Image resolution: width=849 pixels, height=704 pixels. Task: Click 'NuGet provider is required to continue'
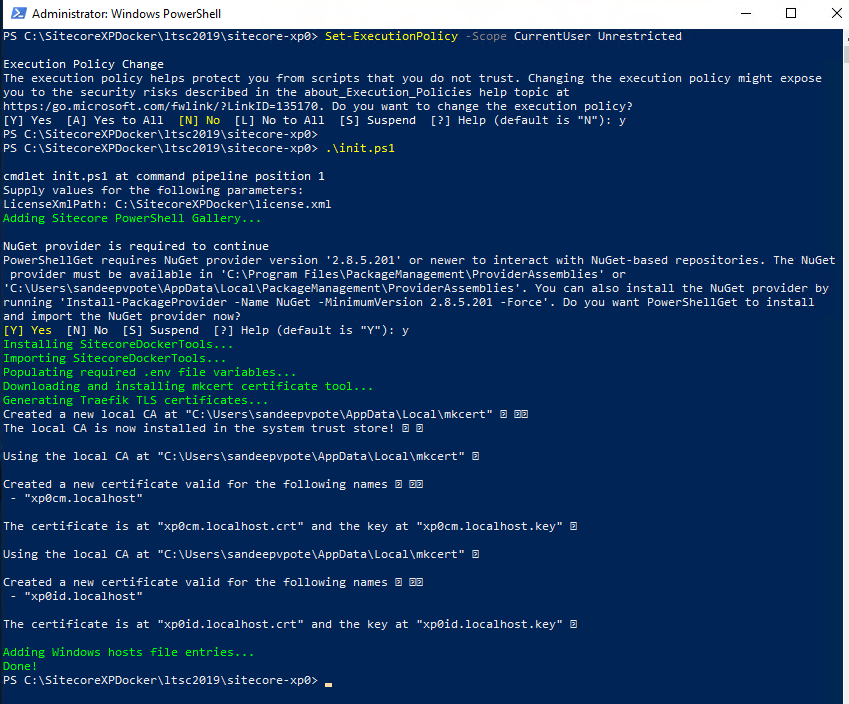click(136, 246)
